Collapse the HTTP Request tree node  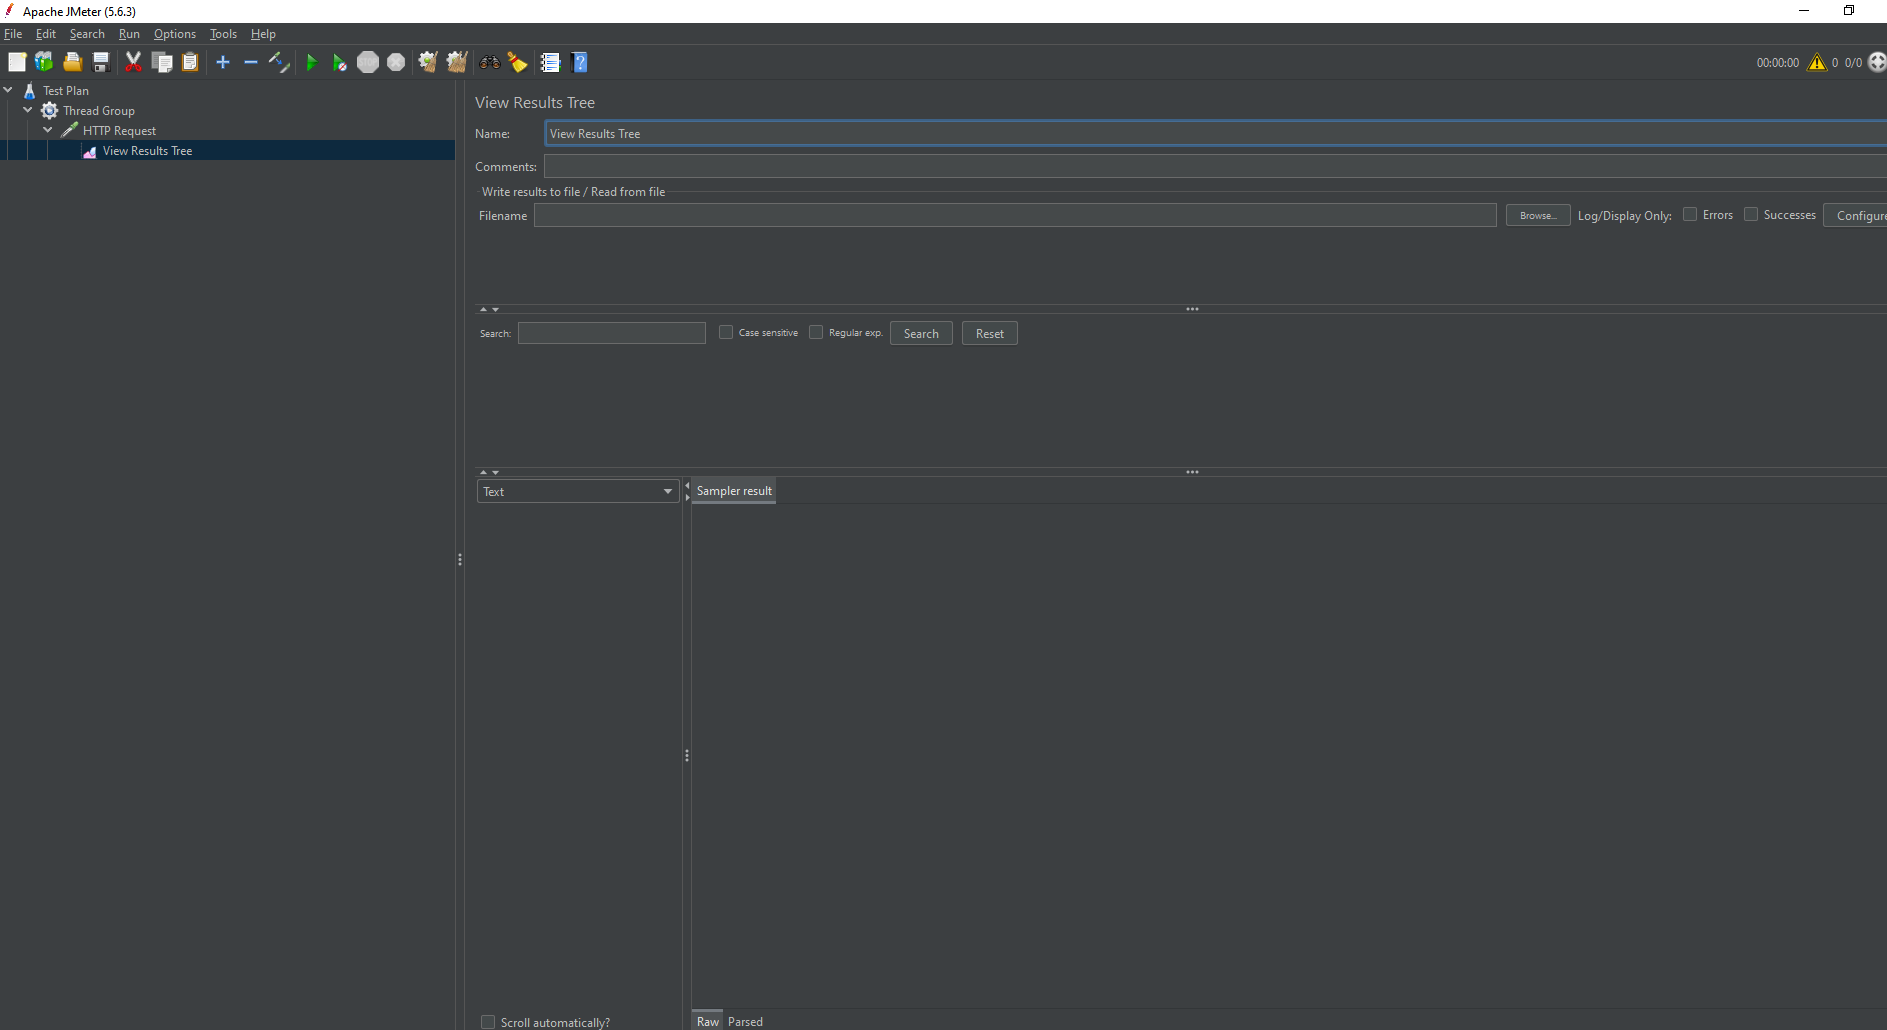click(48, 130)
